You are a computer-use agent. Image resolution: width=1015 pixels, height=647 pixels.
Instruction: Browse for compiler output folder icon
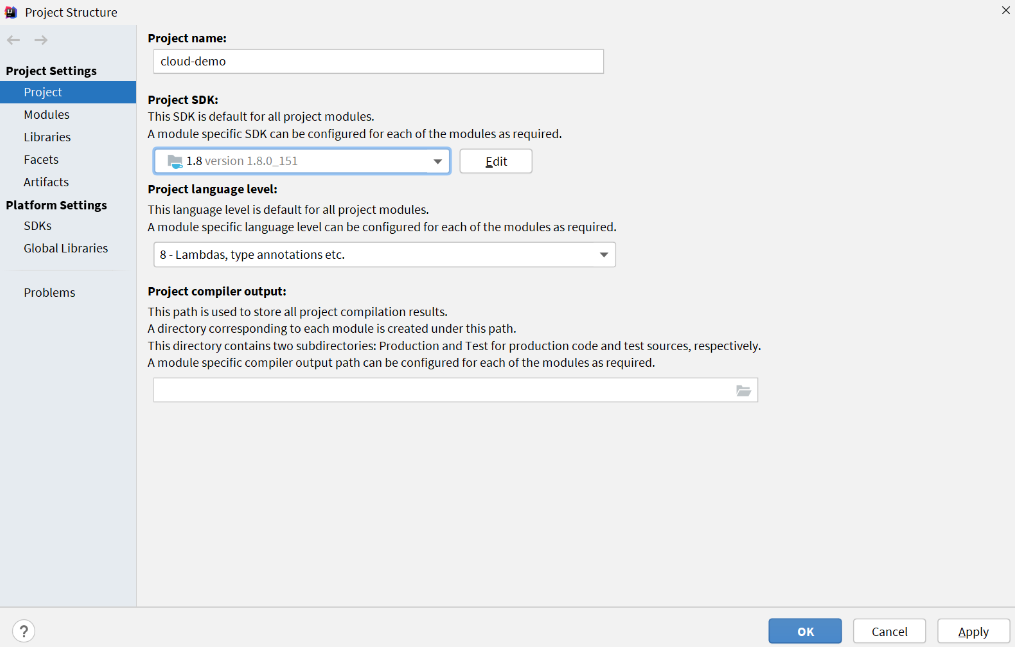[743, 390]
